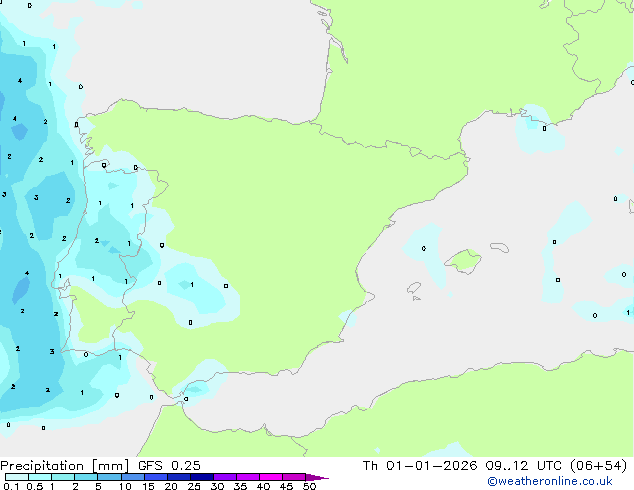Click the purple above-50 legend arrow

click(x=317, y=477)
